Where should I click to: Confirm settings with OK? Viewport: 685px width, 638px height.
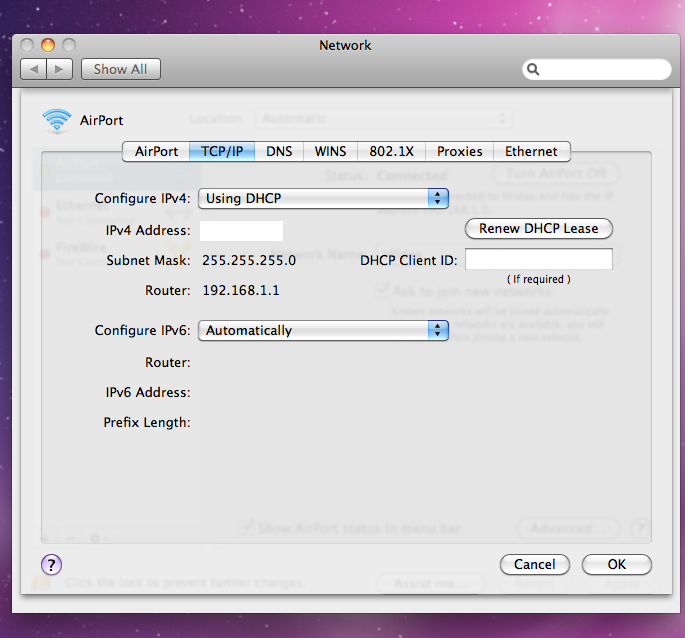click(617, 565)
